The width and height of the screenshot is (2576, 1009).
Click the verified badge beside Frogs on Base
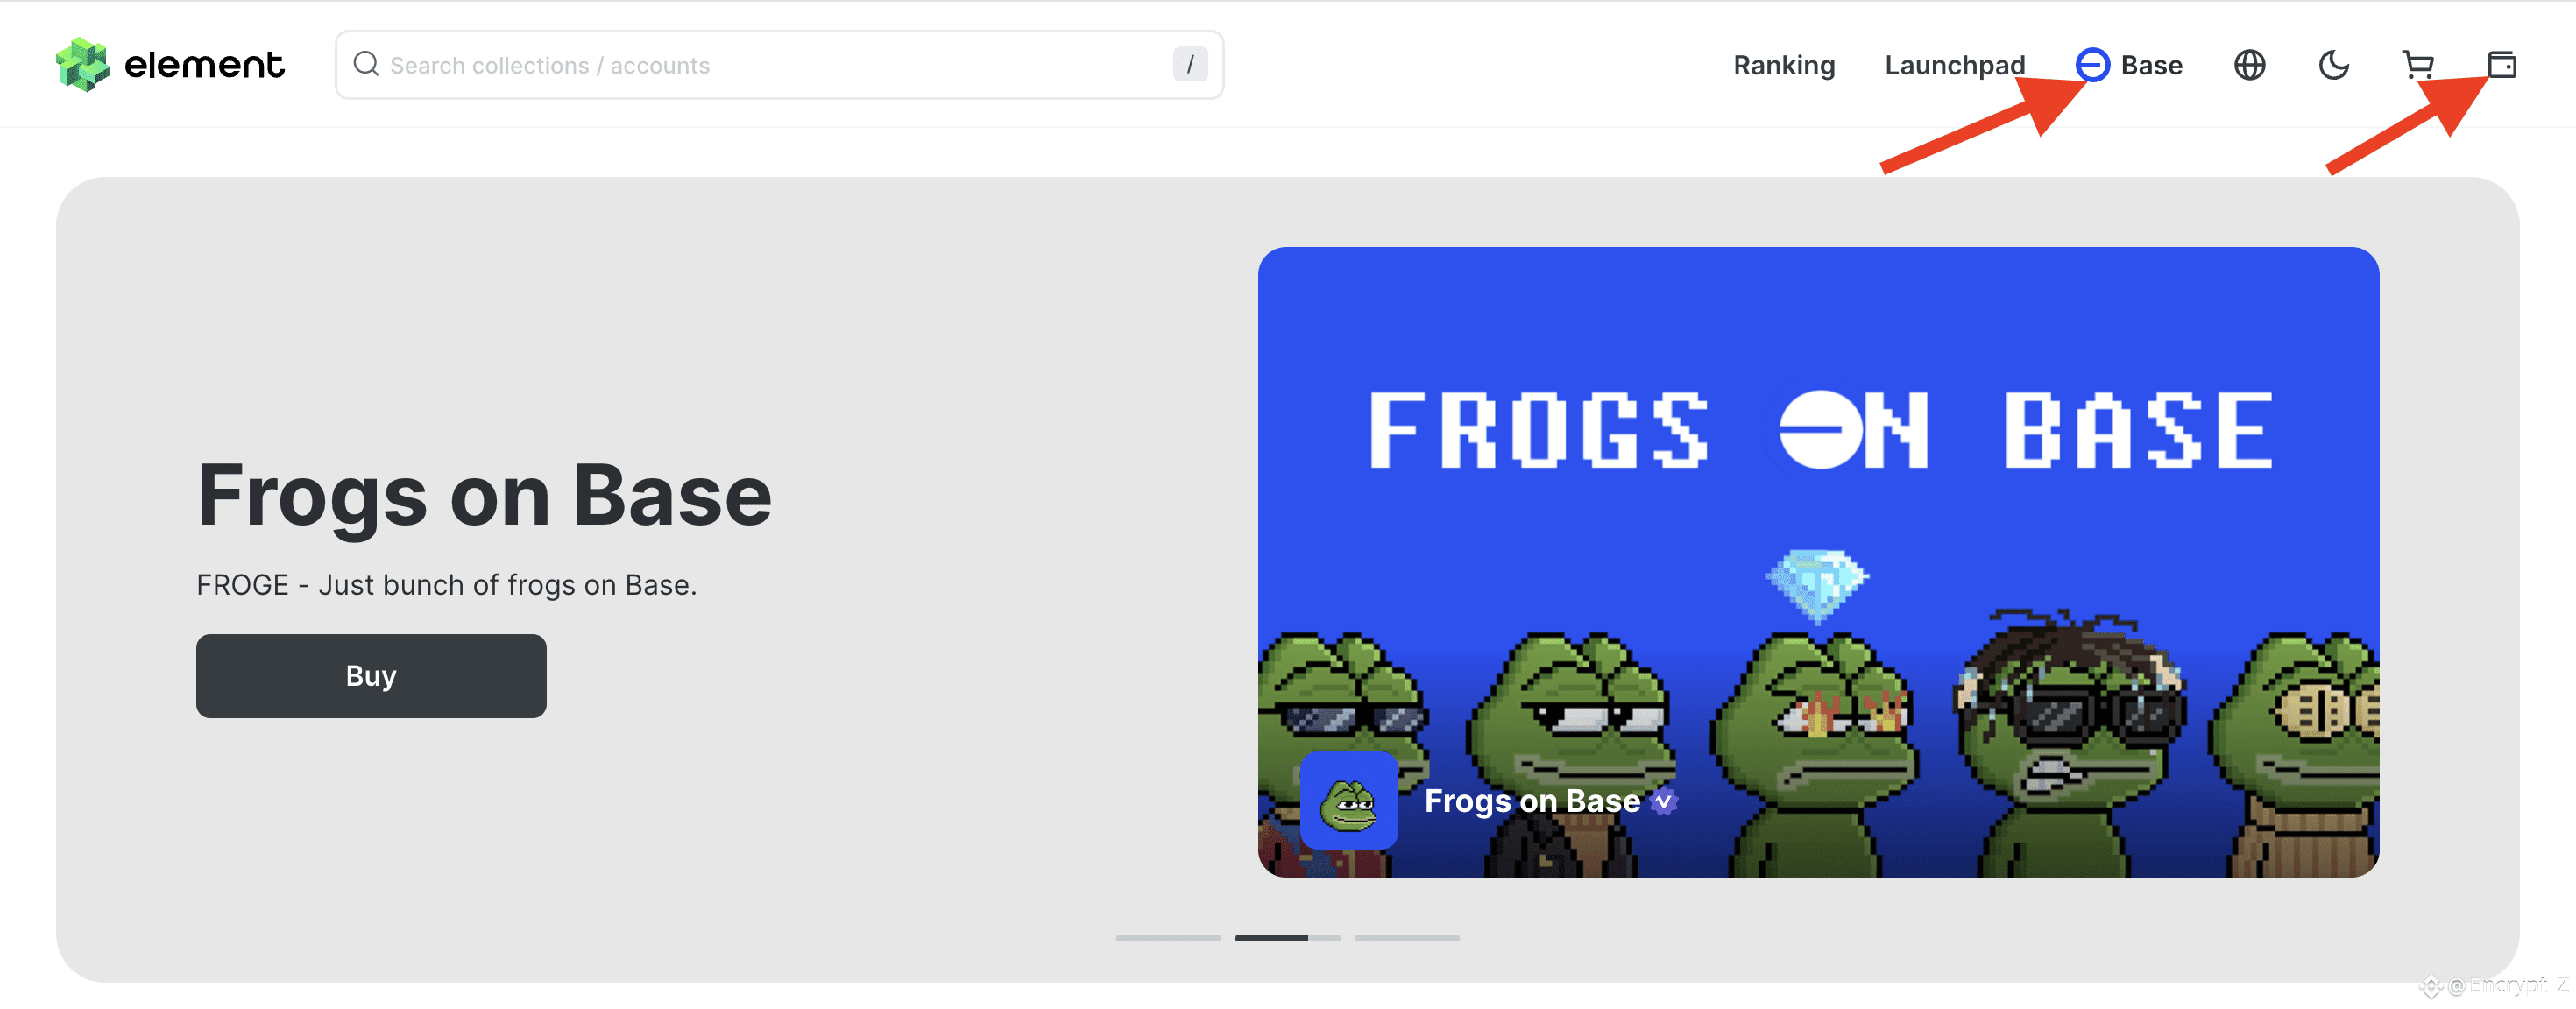(1663, 801)
